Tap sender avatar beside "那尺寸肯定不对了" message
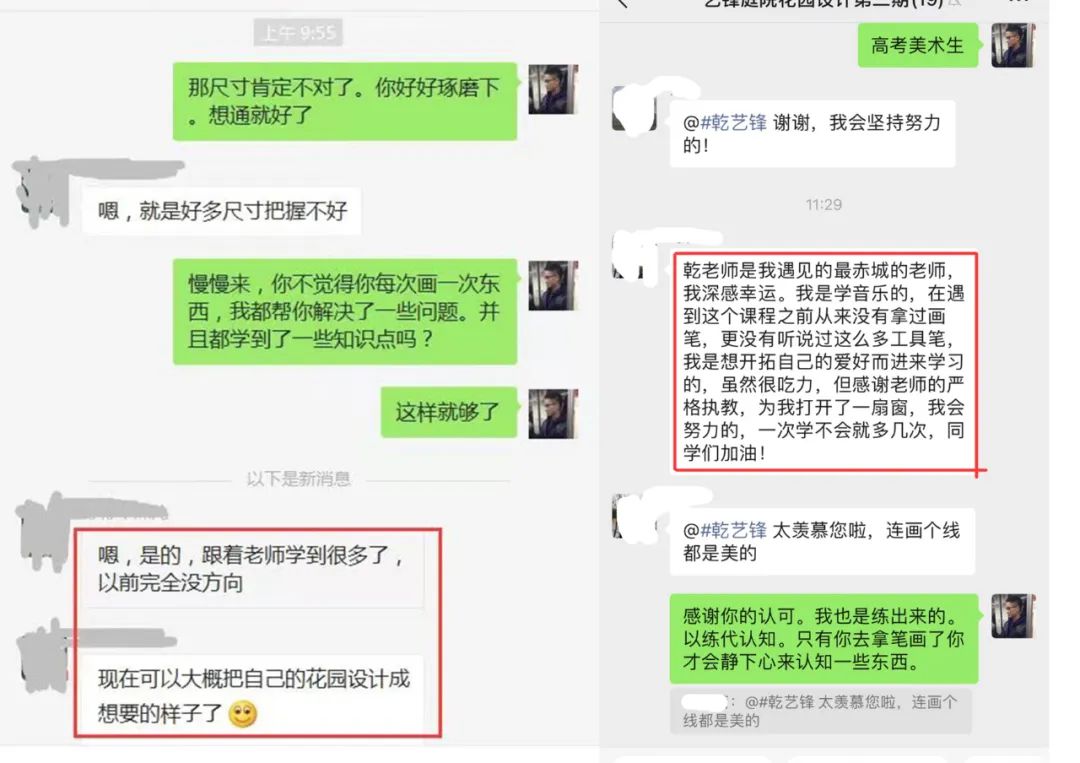Screen dimensions: 1080x763 point(553,90)
